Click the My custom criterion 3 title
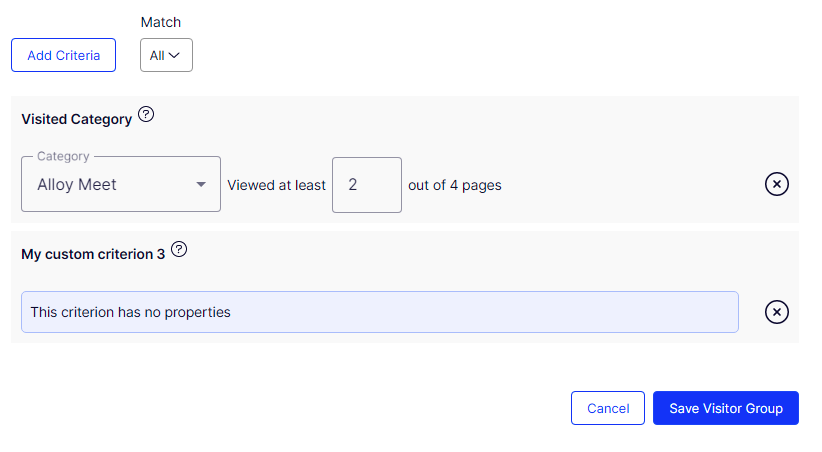 point(93,254)
